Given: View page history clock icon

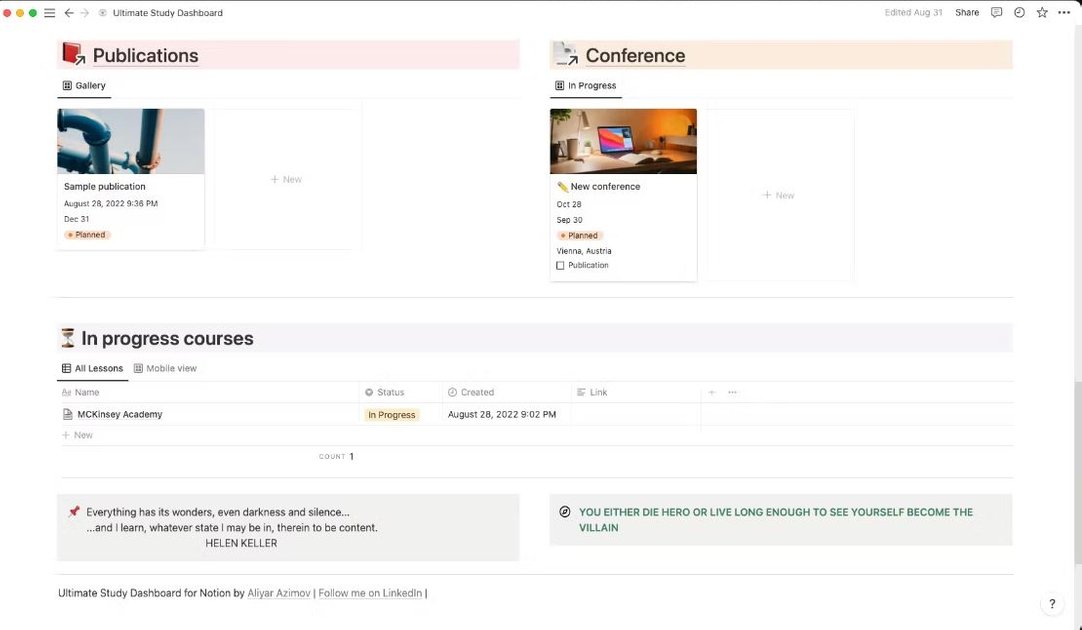Looking at the screenshot, I should 1019,13.
